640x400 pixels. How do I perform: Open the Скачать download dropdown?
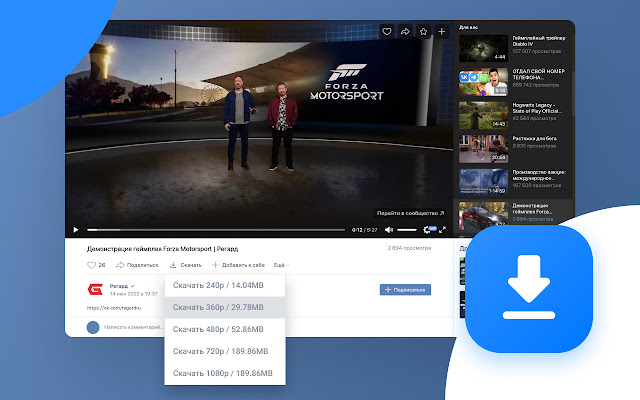[x=186, y=265]
